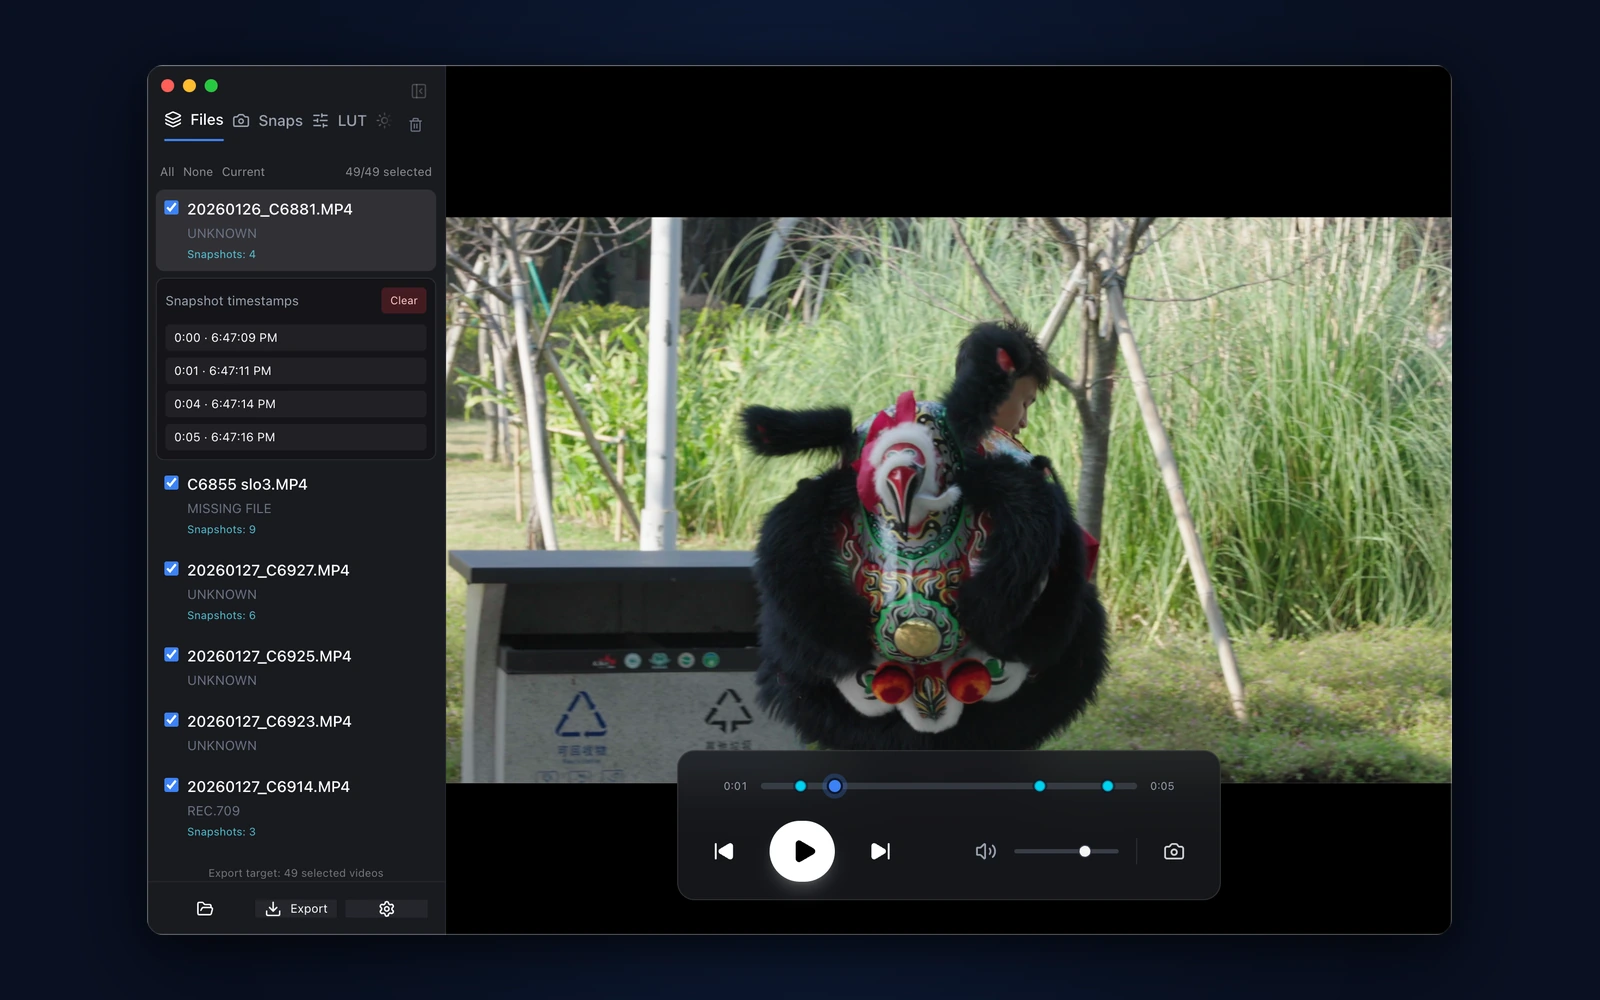Open settings gear in bottom bar
Viewport: 1600px width, 1000px height.
pos(387,908)
